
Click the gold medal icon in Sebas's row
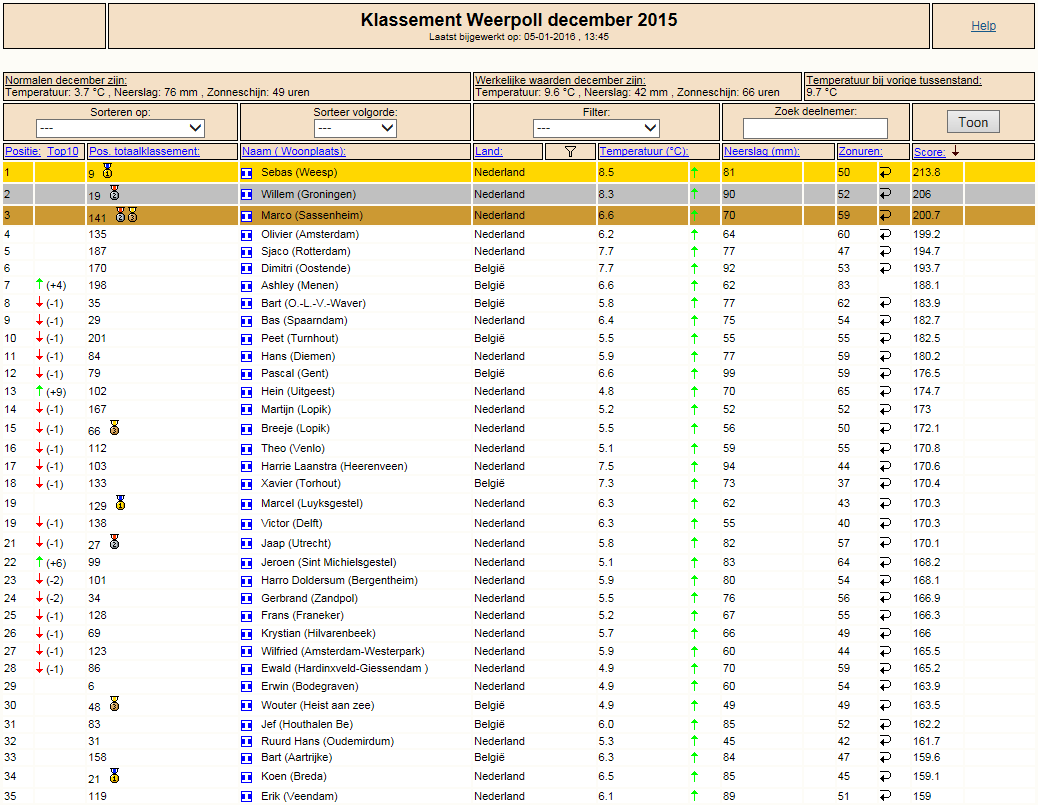(x=107, y=172)
